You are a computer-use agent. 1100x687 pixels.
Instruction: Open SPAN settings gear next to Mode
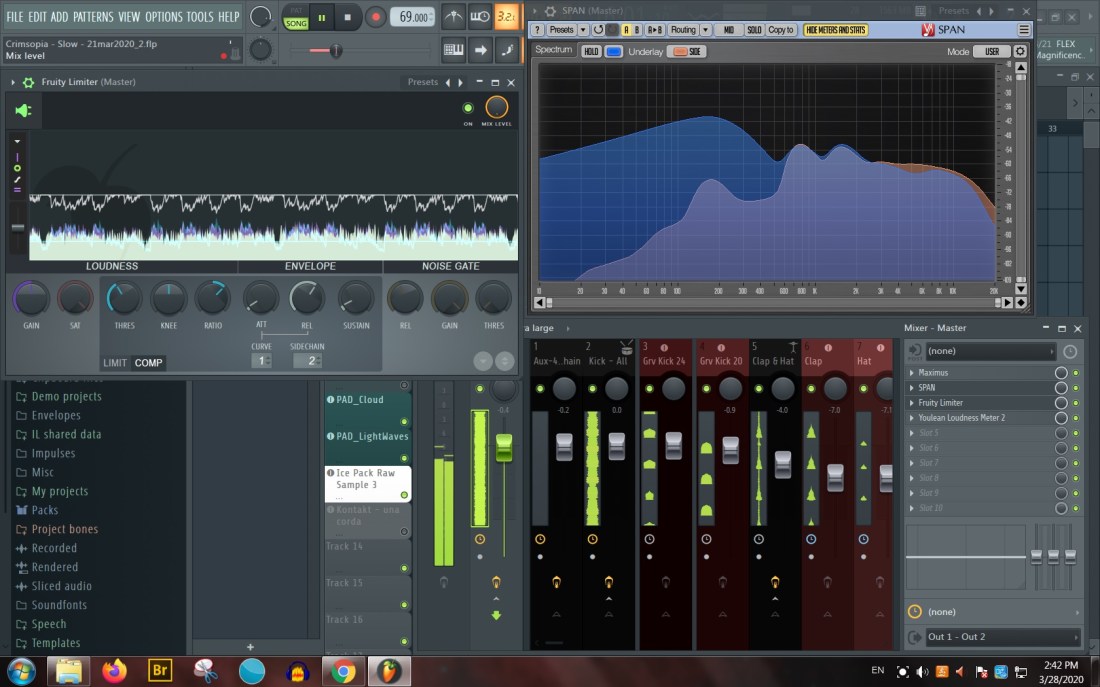click(x=1020, y=51)
